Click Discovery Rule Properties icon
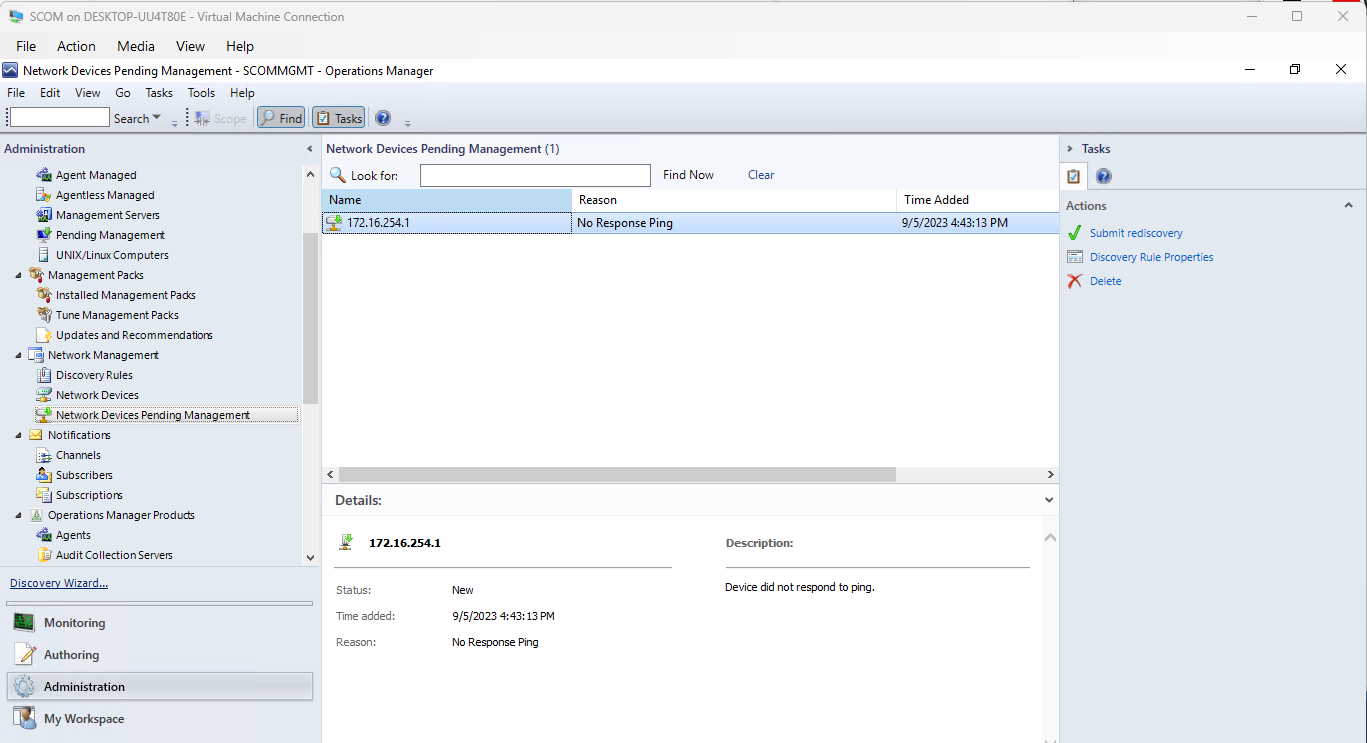 [1075, 257]
